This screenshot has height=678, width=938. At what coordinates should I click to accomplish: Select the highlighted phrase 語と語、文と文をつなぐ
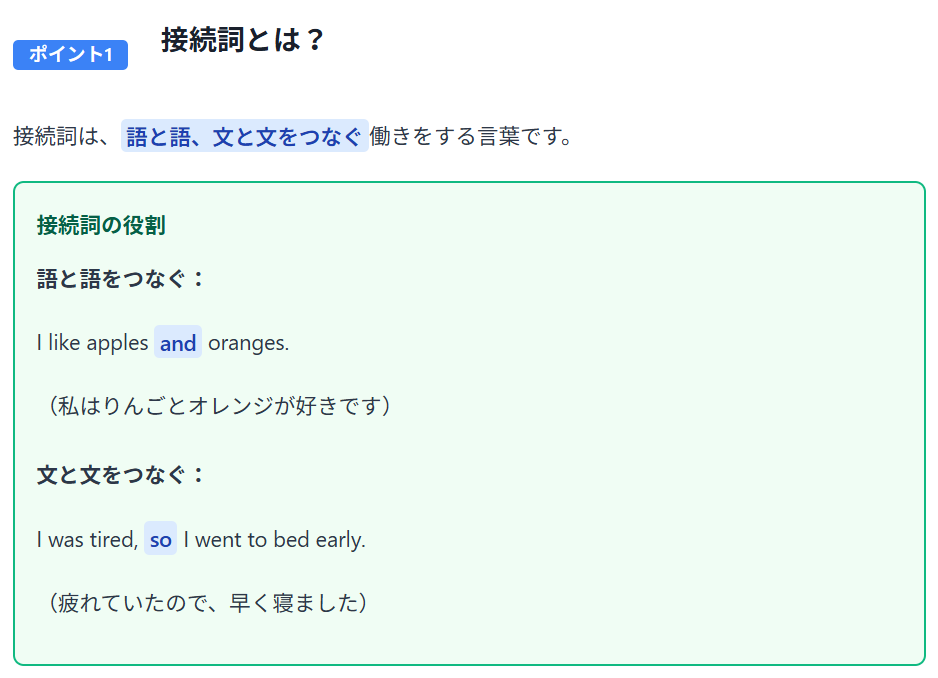pos(244,136)
